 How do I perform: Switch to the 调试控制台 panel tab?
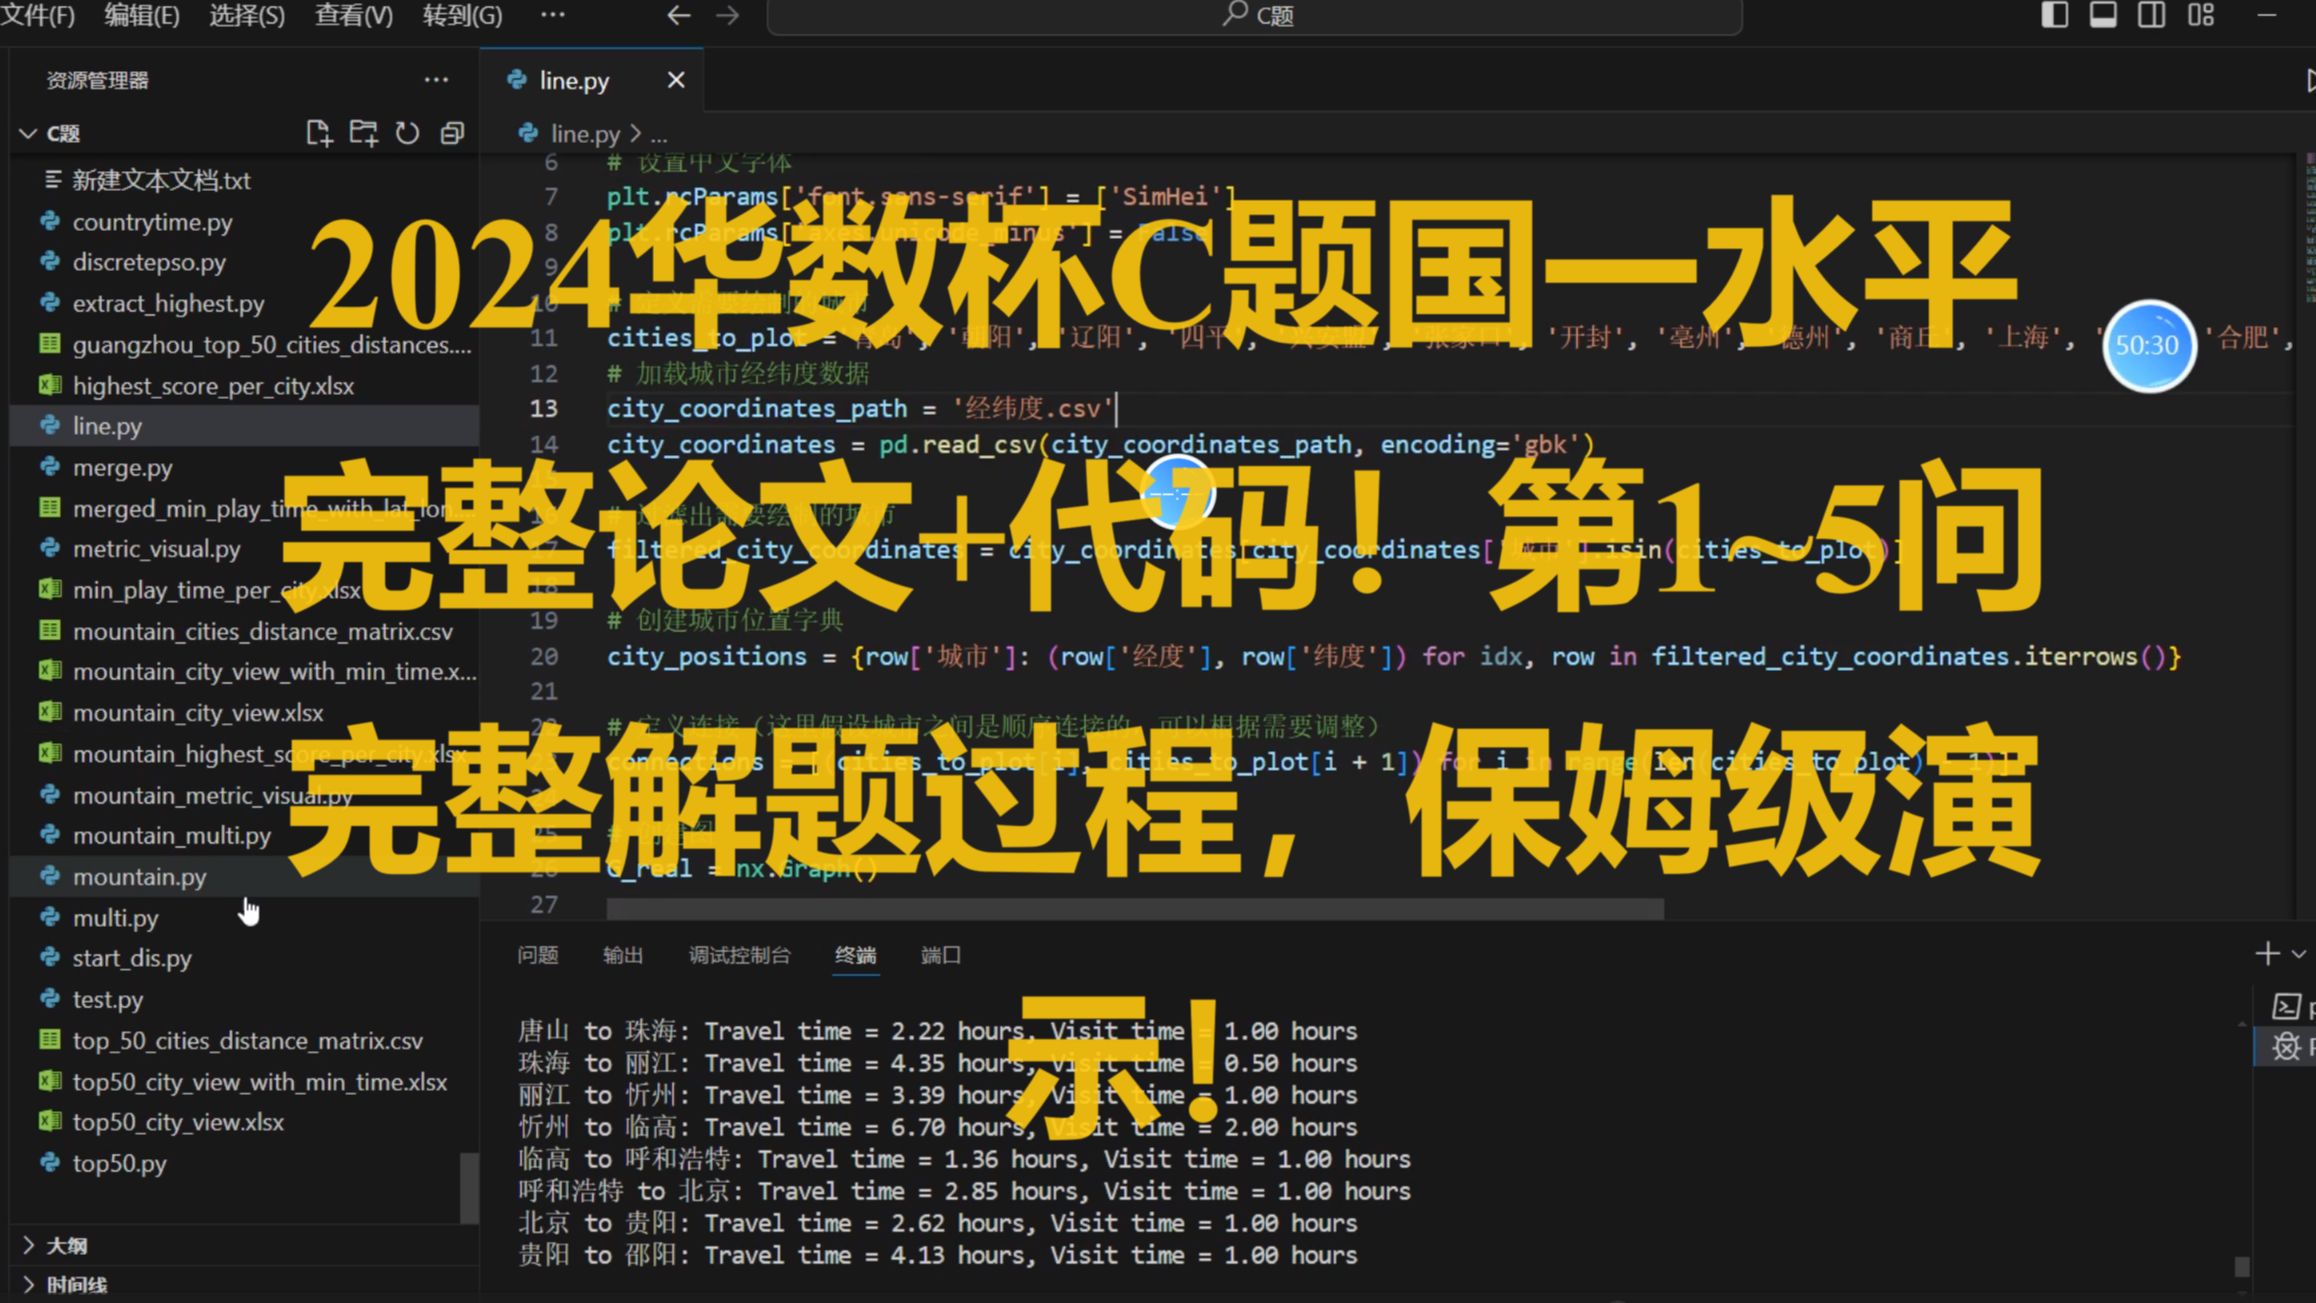pyautogui.click(x=739, y=955)
